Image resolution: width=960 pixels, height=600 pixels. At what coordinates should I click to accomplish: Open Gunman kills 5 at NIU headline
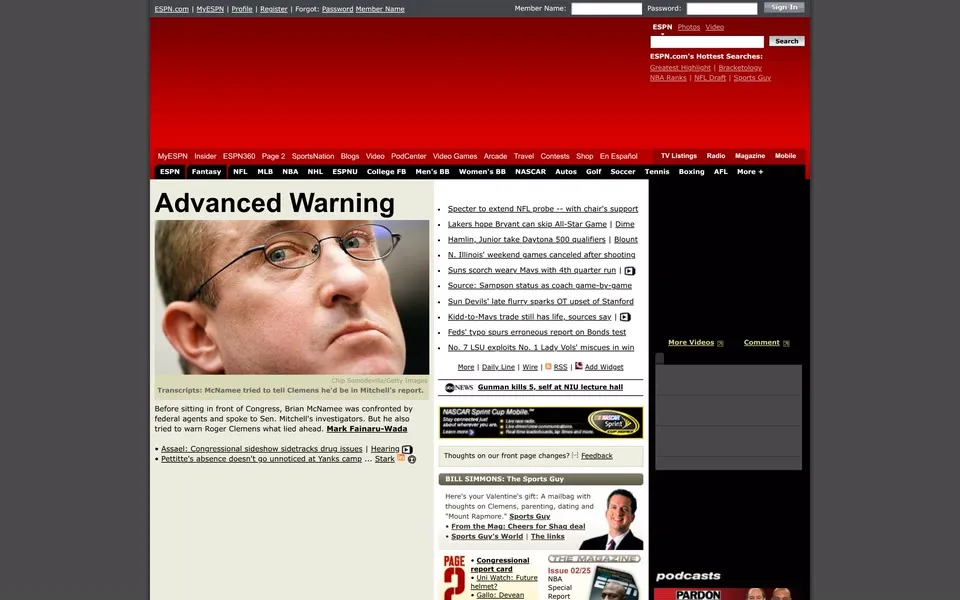550,387
